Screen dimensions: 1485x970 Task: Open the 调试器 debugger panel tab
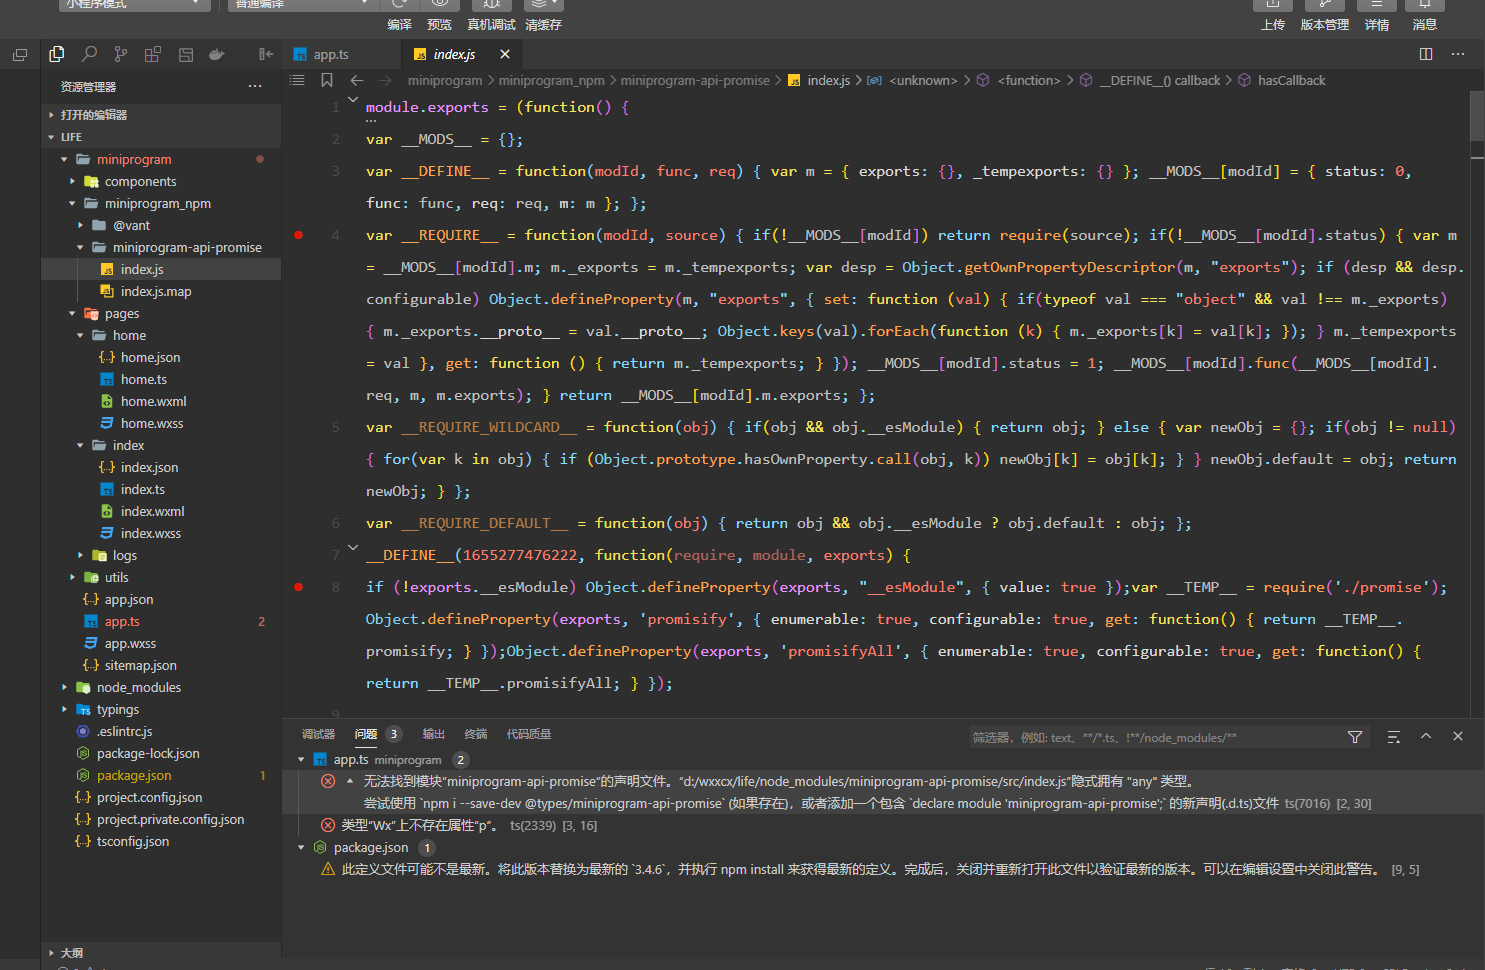pyautogui.click(x=319, y=734)
